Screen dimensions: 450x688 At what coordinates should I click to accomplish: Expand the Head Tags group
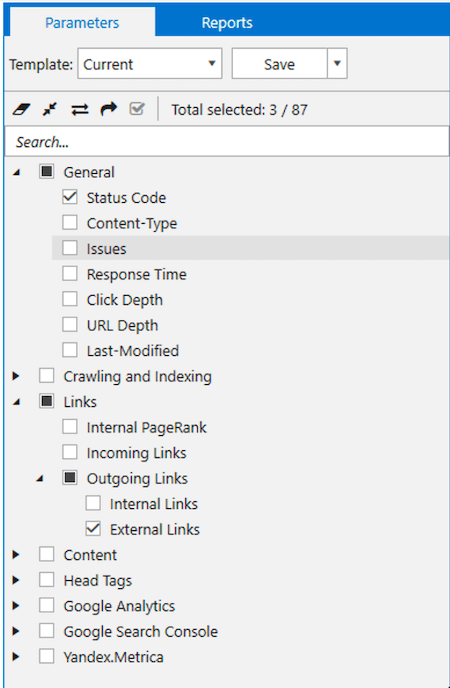[16, 580]
